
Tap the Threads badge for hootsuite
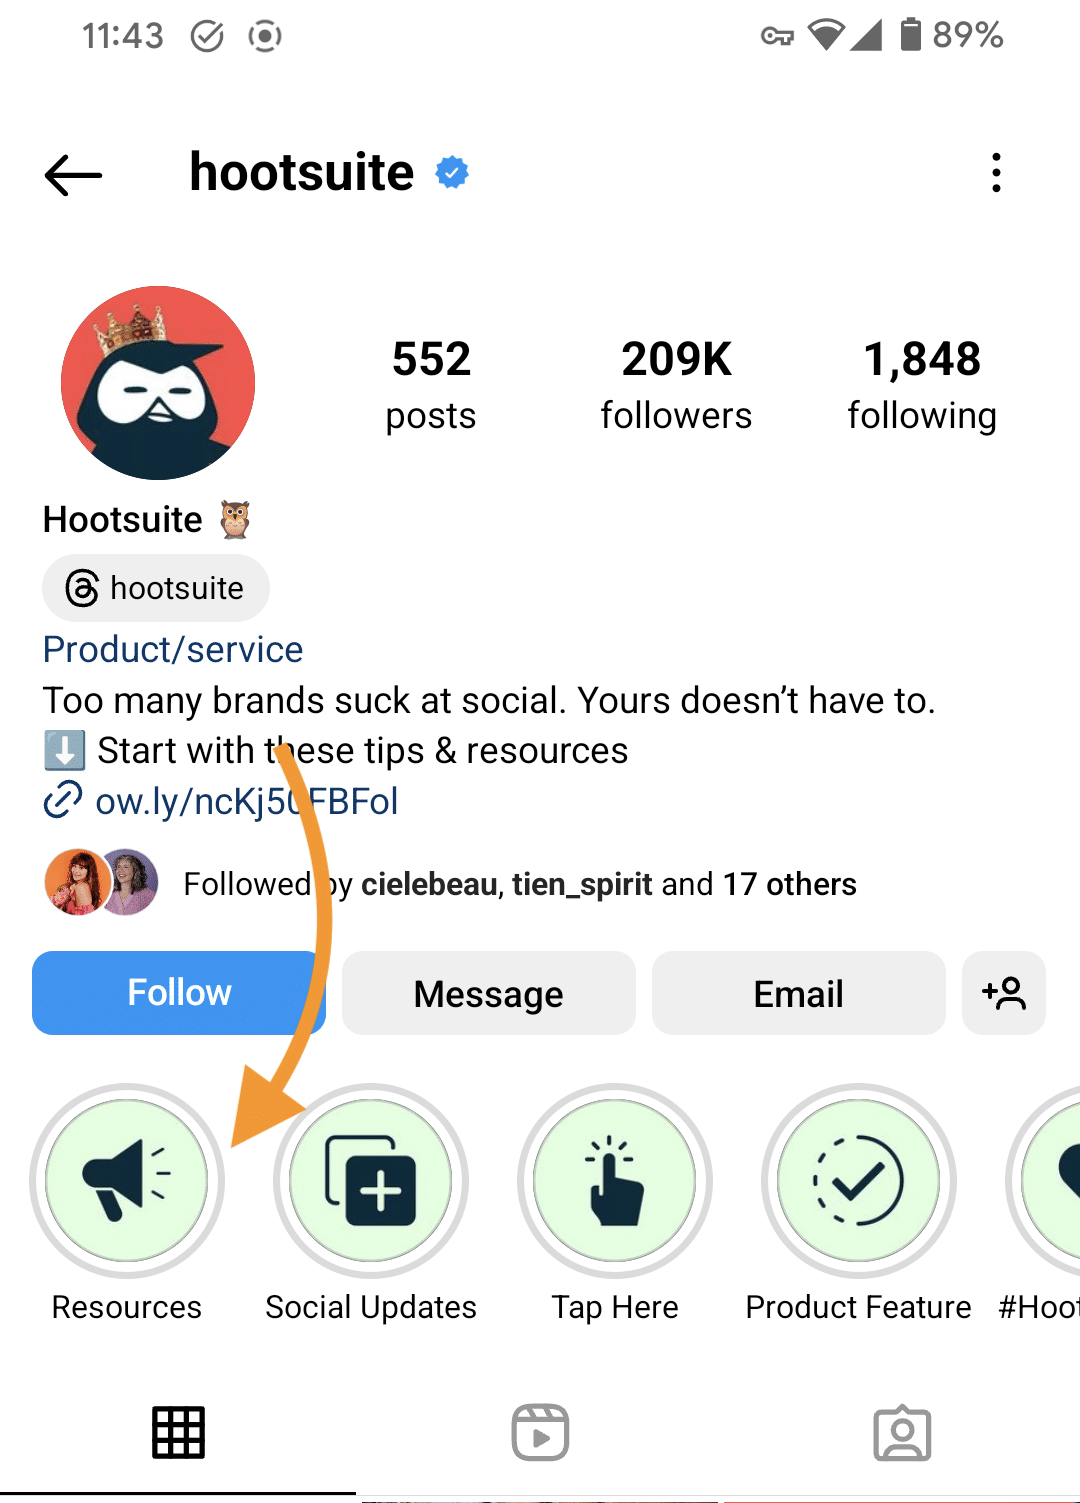coord(155,588)
